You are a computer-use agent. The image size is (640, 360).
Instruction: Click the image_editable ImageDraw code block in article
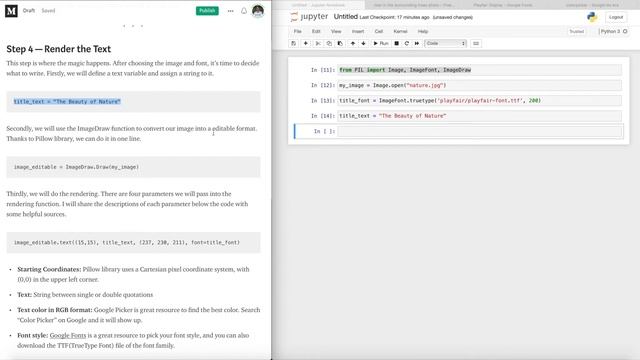tap(133, 167)
